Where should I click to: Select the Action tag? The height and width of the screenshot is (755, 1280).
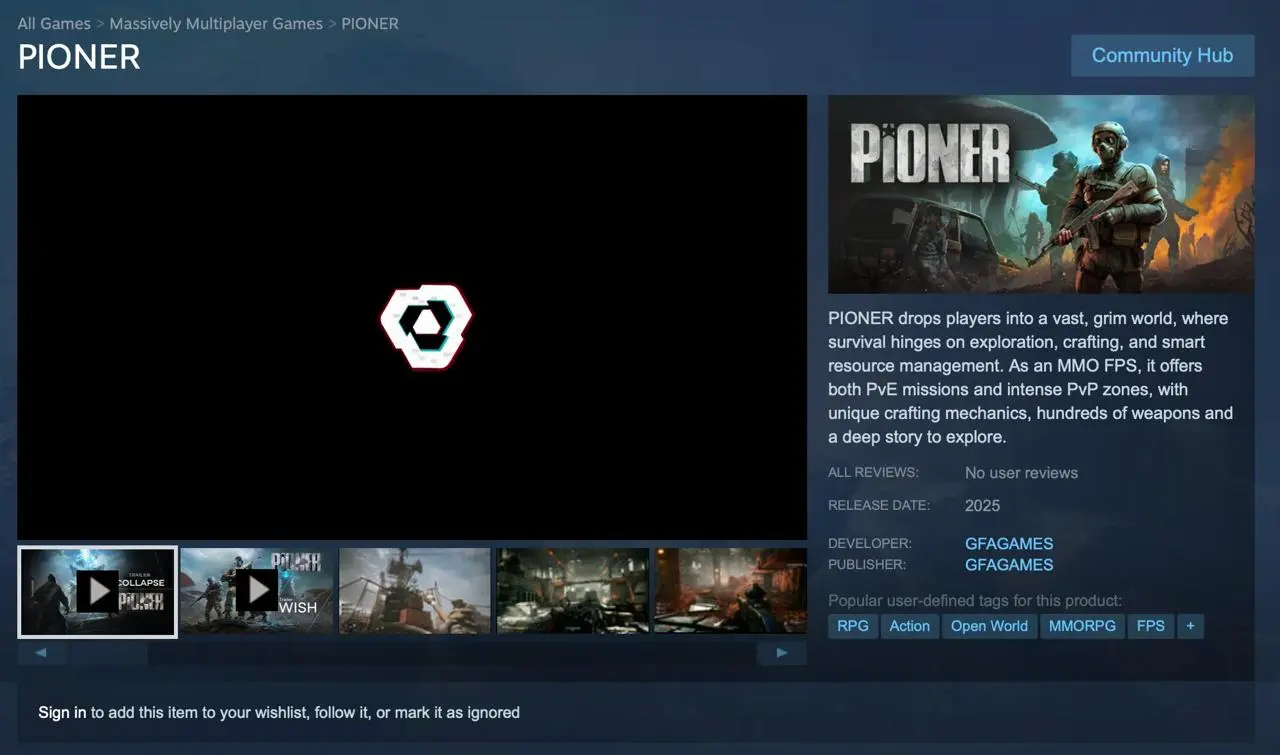click(x=910, y=626)
